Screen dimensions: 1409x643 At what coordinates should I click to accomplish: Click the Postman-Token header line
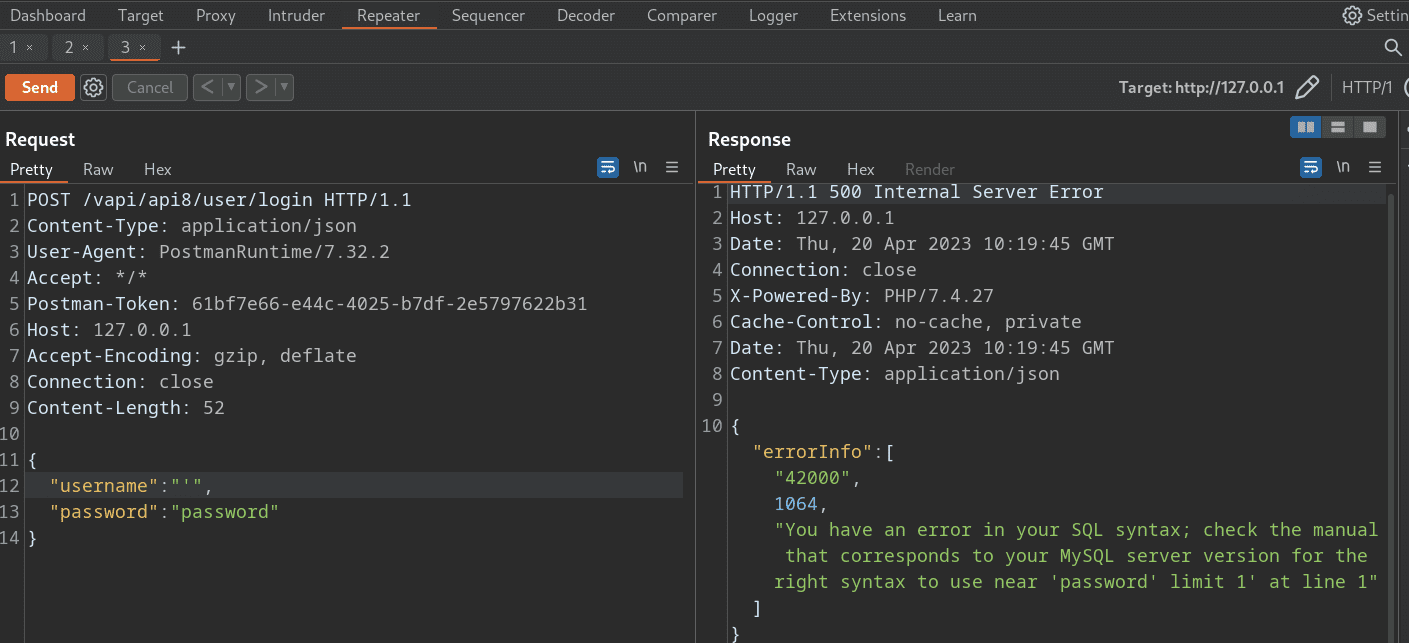307,304
